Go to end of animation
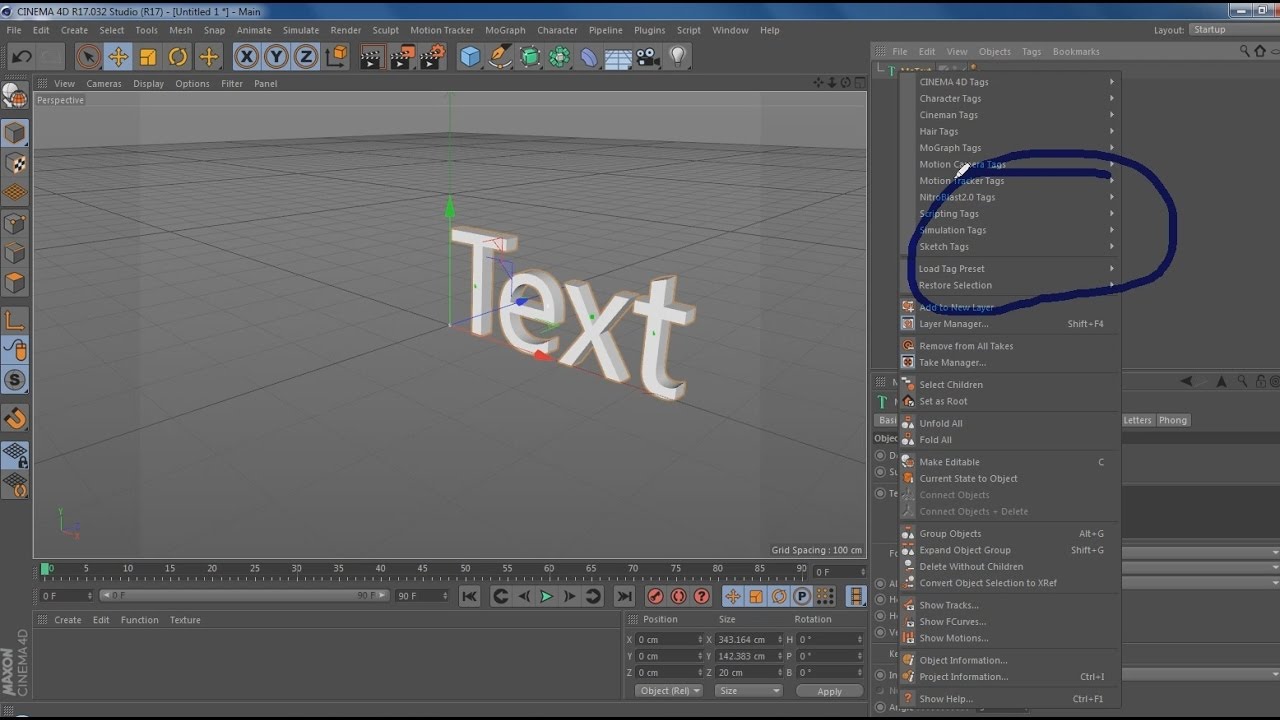This screenshot has height=720, width=1280. click(x=624, y=596)
